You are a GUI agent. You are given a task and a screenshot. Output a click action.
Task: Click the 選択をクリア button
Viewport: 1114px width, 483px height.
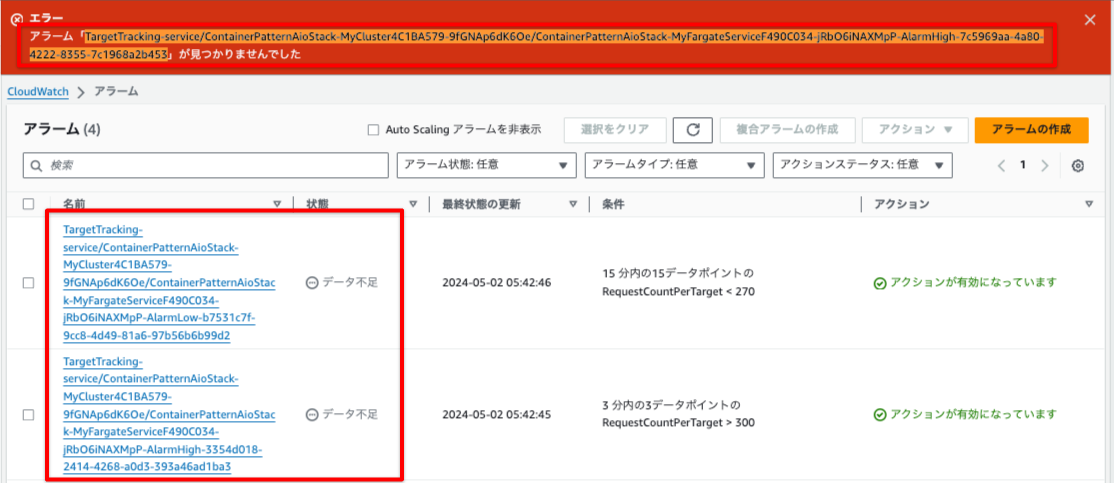point(615,130)
